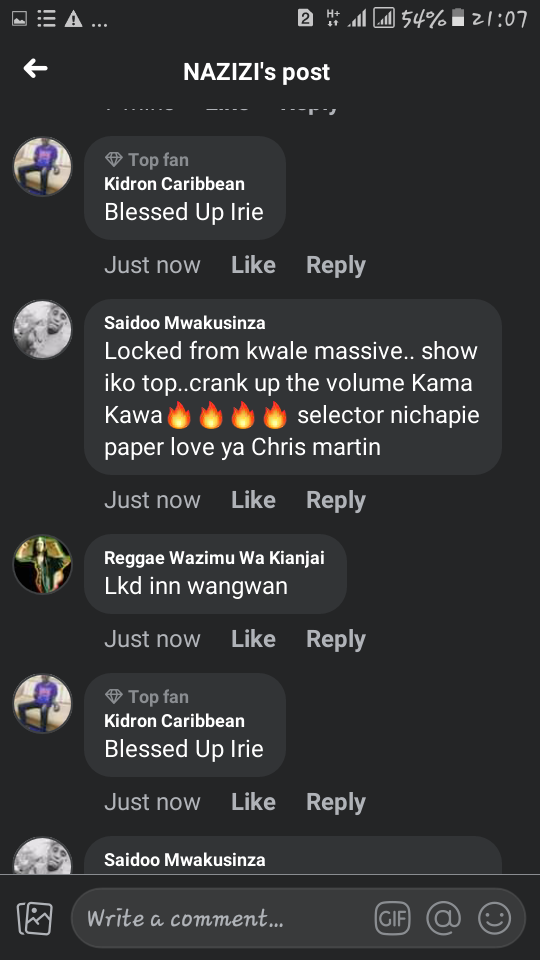
Task: Like the first Kidron Caribbean comment
Action: pos(253,265)
